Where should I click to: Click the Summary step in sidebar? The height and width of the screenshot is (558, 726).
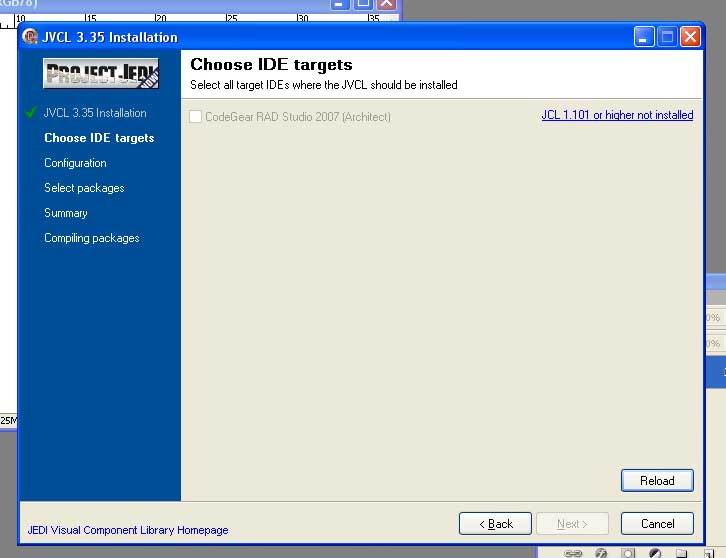point(66,213)
